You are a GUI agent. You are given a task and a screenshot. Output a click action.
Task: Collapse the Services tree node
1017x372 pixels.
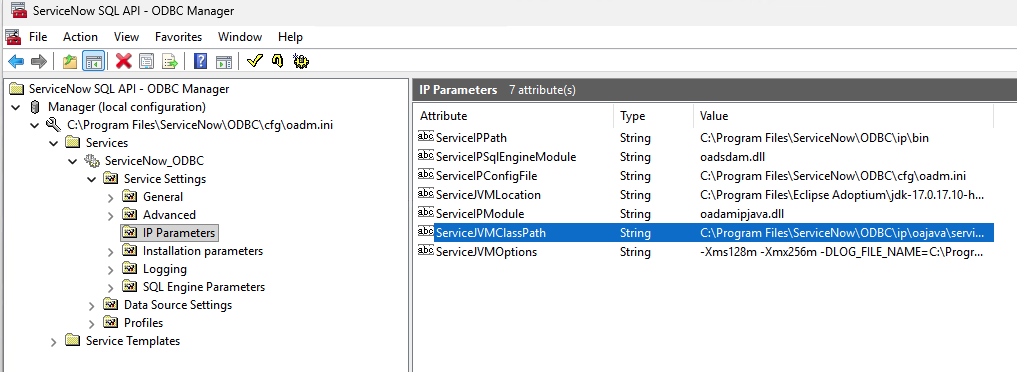pos(54,143)
